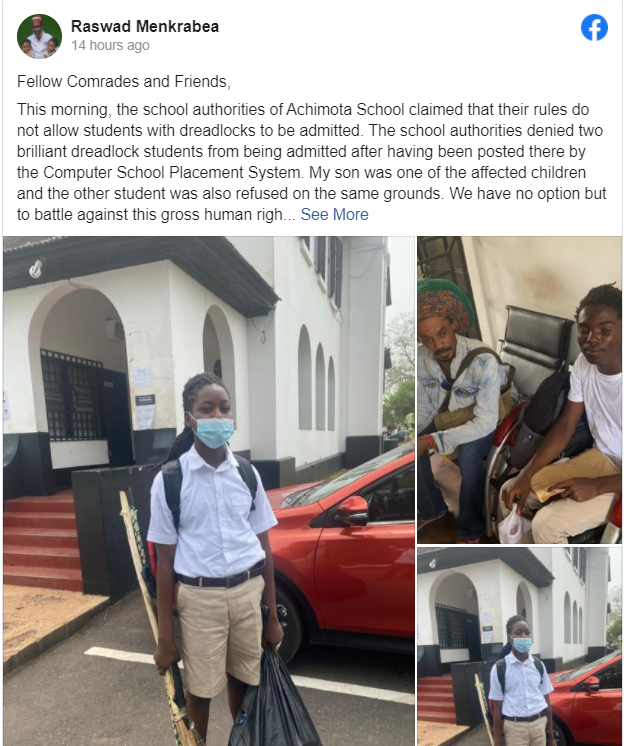
Task: Click the black plastic bag held by the student
Action: pyautogui.click(x=273, y=699)
